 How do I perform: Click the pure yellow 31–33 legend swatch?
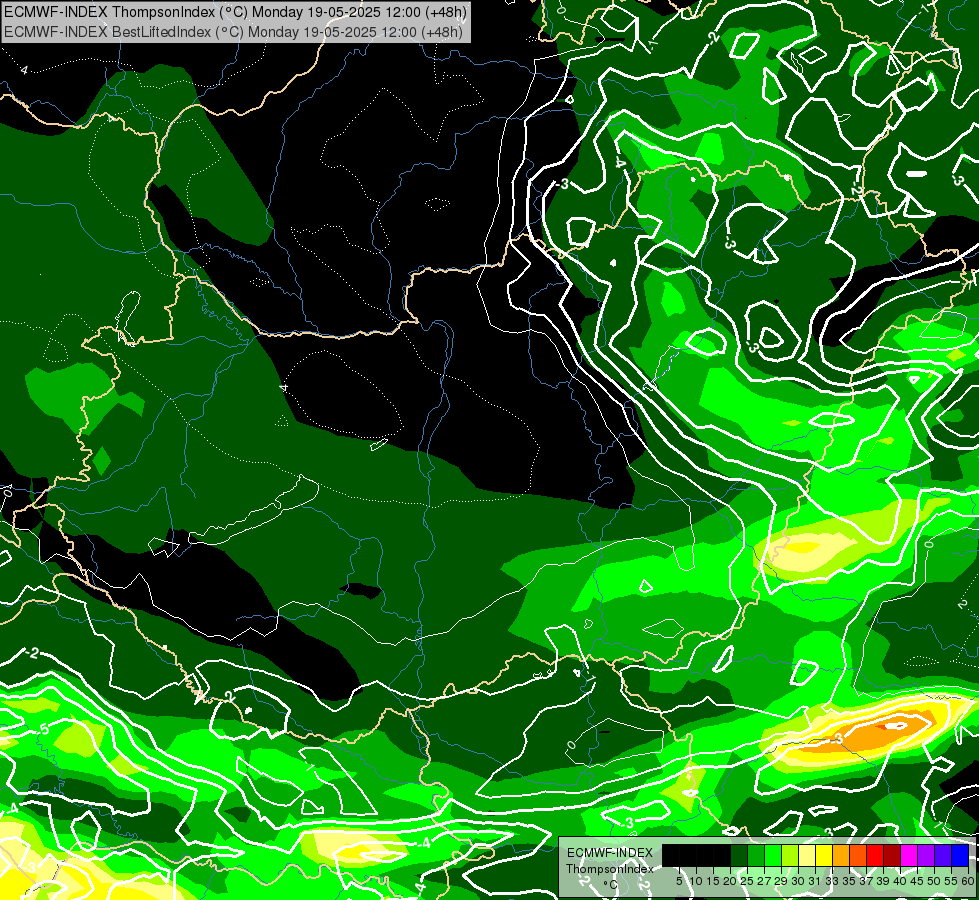pos(824,855)
